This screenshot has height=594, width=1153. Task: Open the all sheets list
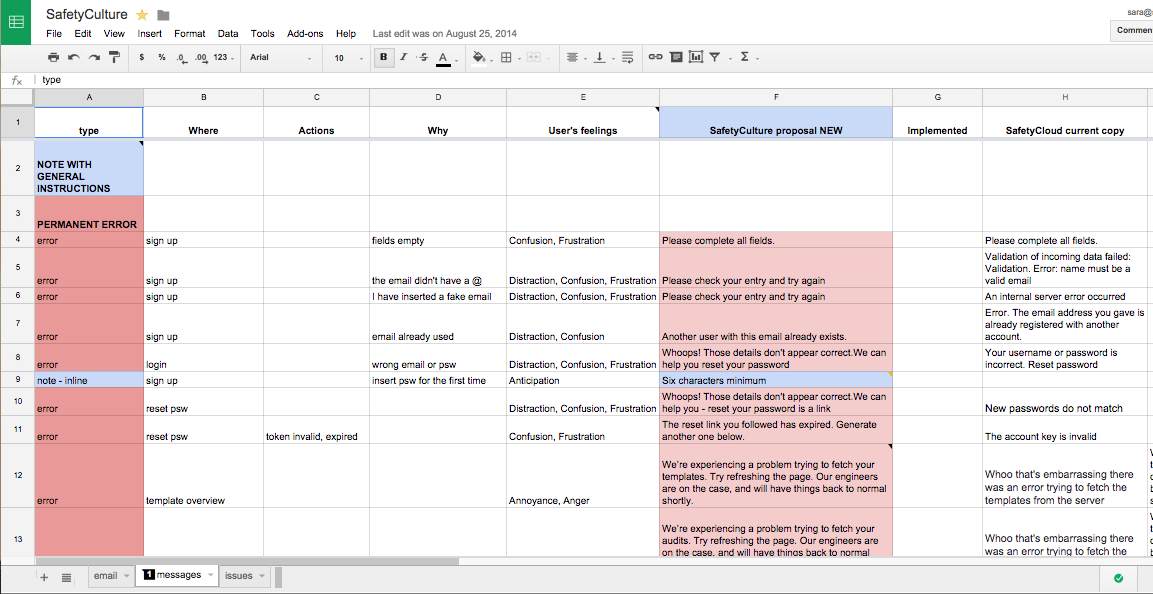[66, 577]
